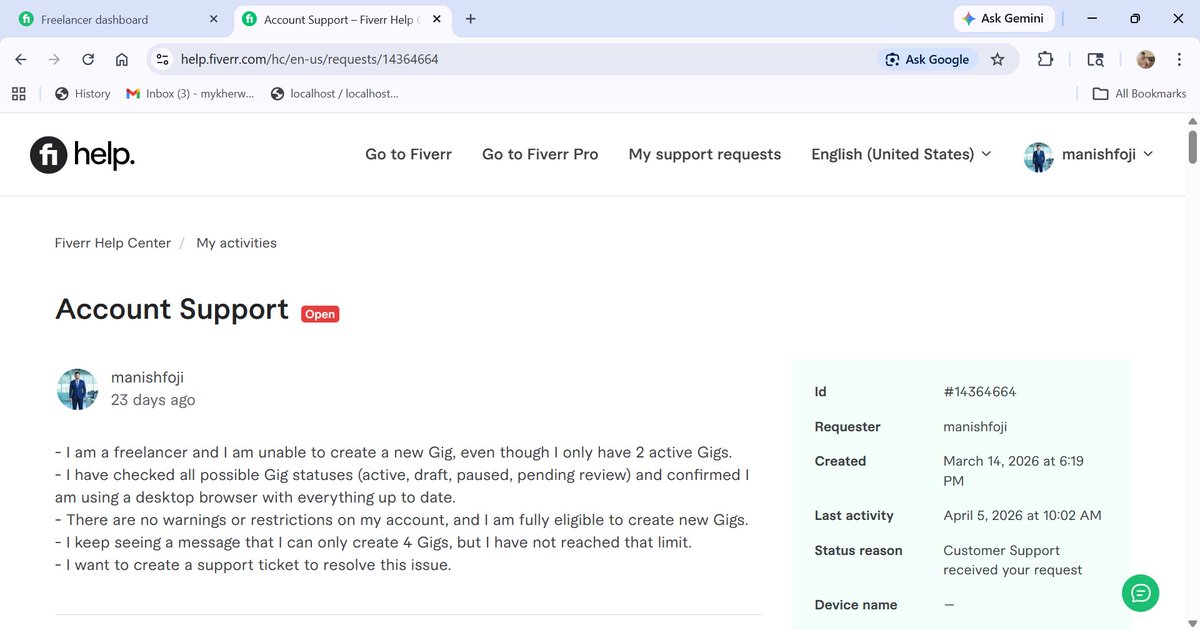Click the Open status badge
Screen dimensions: 1200x630
point(320,314)
